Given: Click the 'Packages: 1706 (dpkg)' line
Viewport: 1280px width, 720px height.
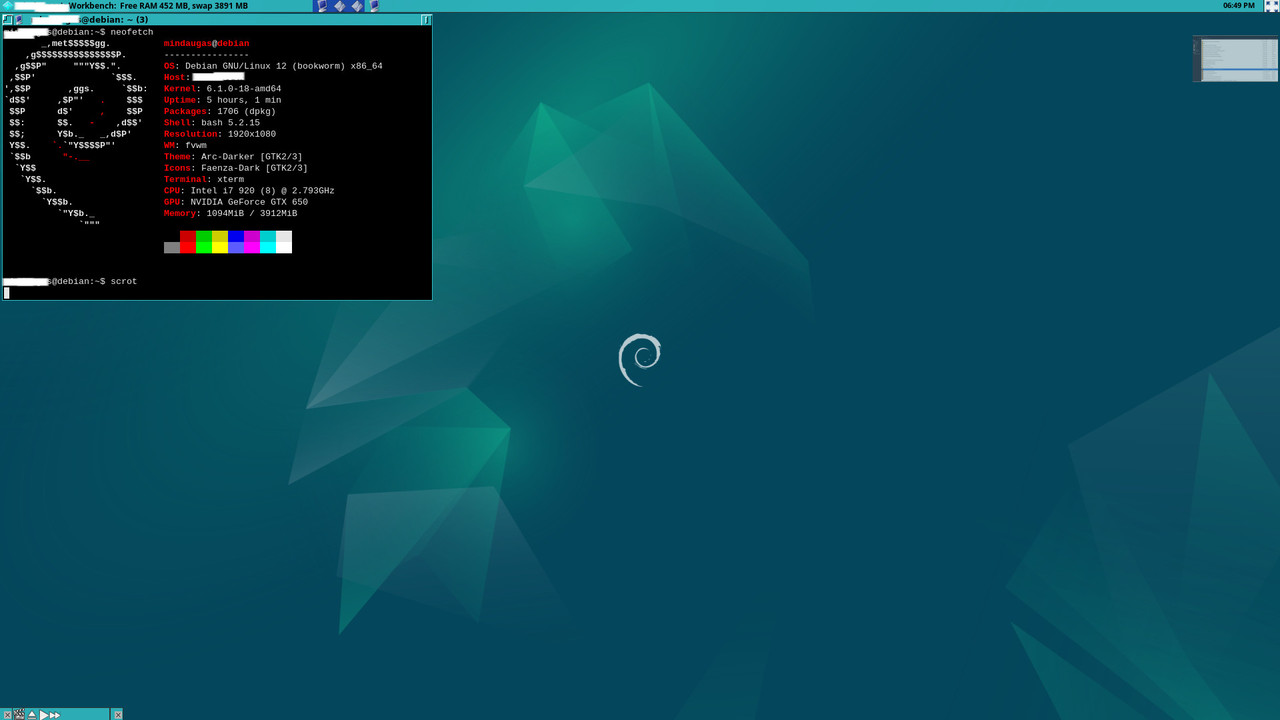Looking at the screenshot, I should point(220,111).
